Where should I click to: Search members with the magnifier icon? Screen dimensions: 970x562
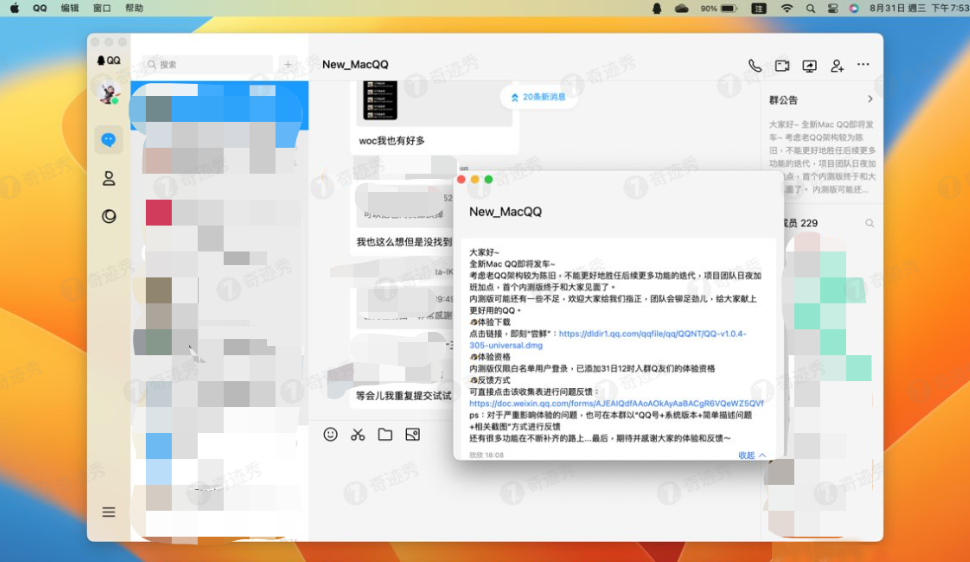[x=869, y=223]
